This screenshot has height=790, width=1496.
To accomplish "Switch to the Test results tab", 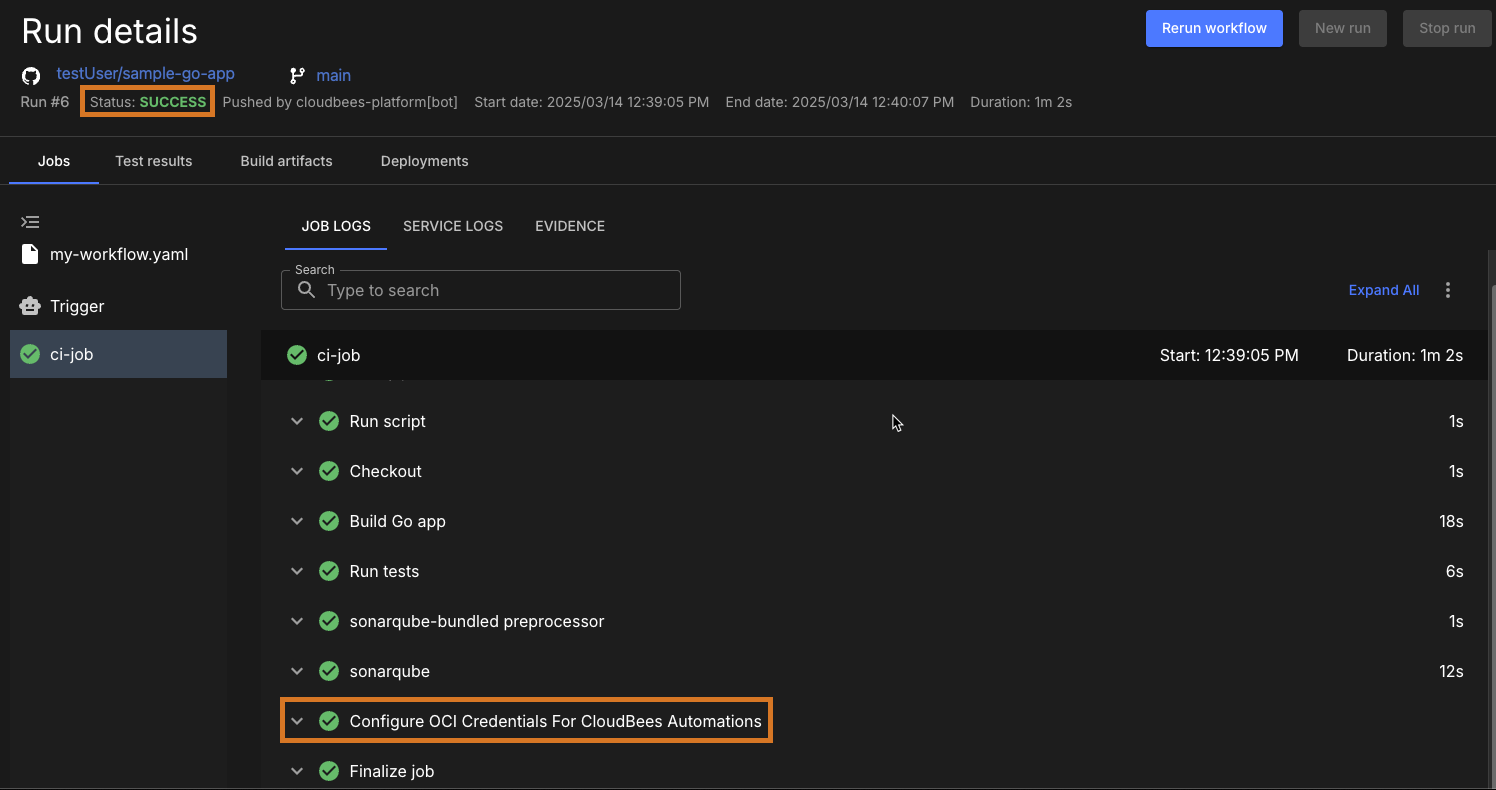I will coord(153,161).
